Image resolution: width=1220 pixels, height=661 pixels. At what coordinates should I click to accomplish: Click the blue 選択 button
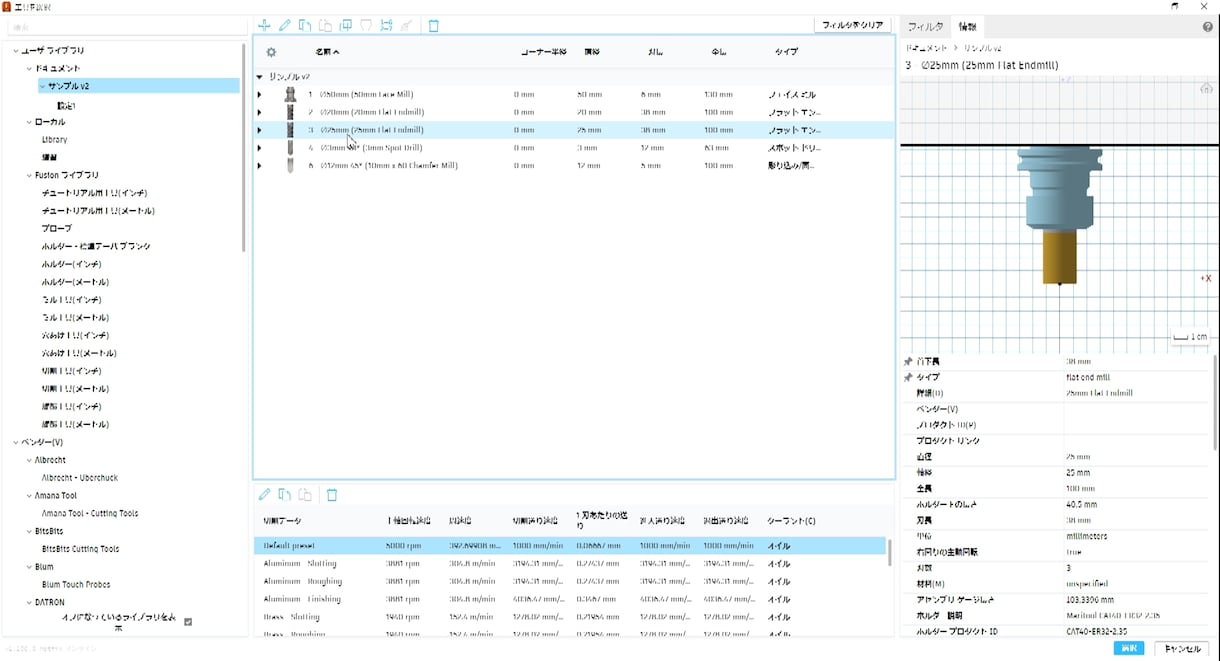pyautogui.click(x=1129, y=649)
